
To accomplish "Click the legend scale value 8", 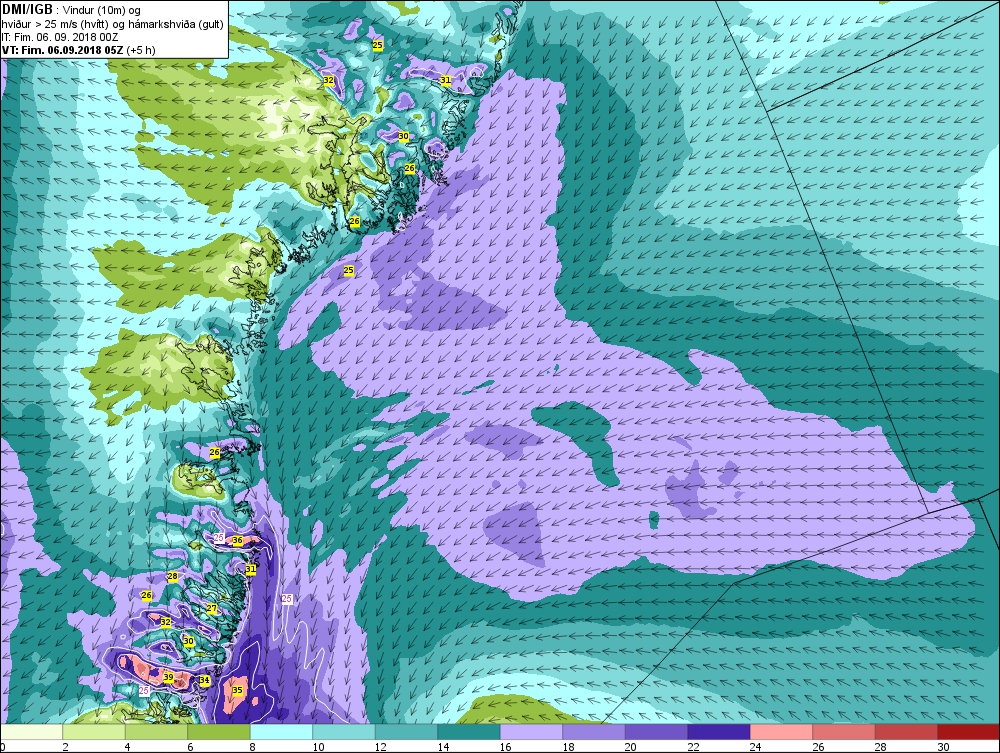I will pos(253,747).
